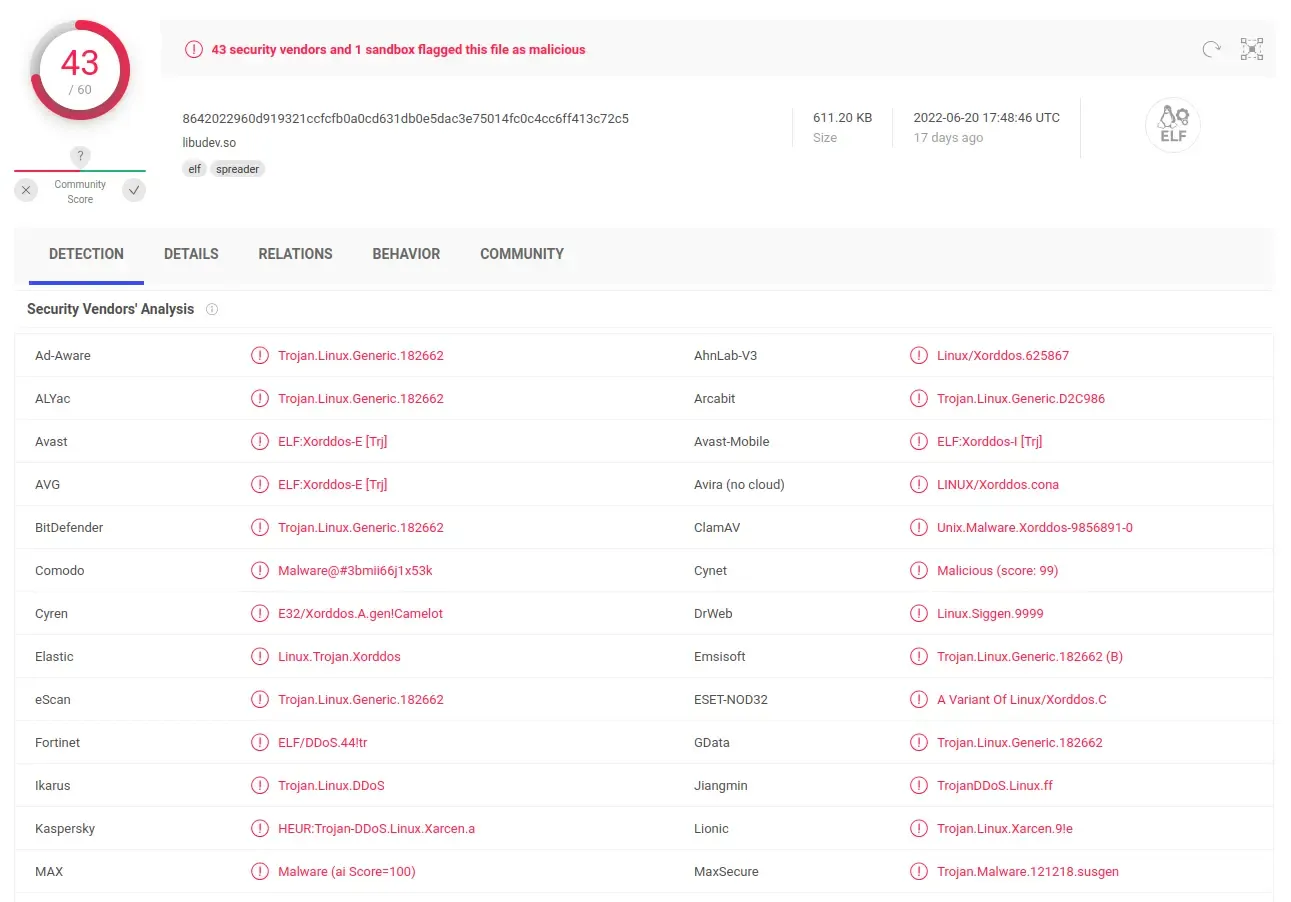The height and width of the screenshot is (902, 1291).
Task: Open the DETAILS tab
Action: tap(191, 254)
